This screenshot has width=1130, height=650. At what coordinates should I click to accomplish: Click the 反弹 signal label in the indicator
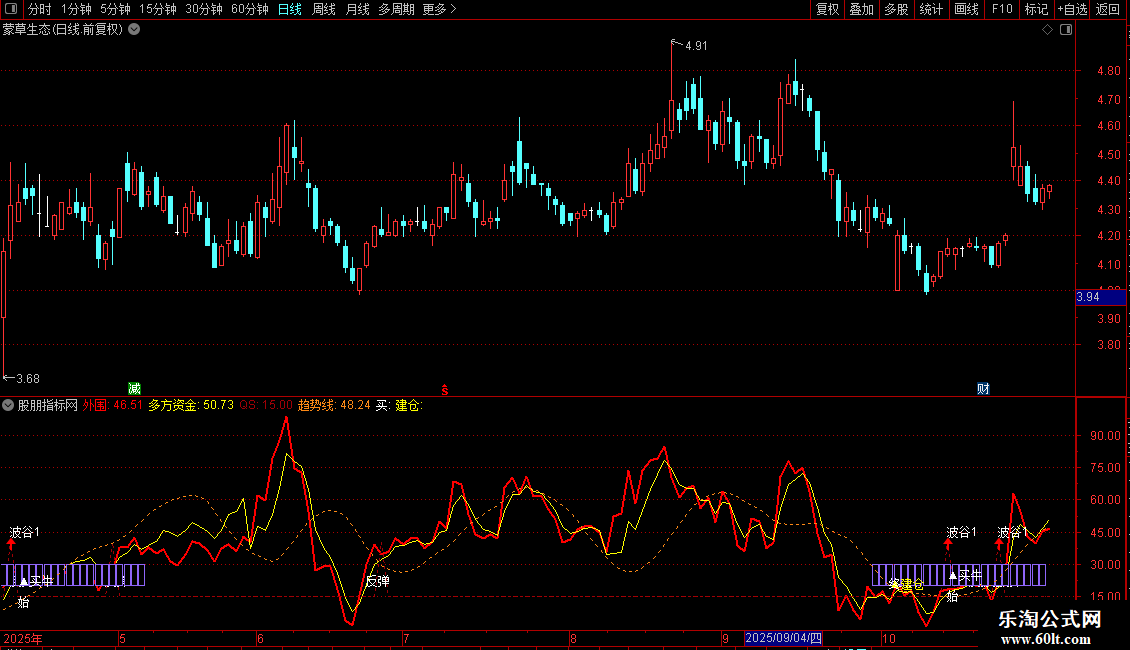pos(378,582)
